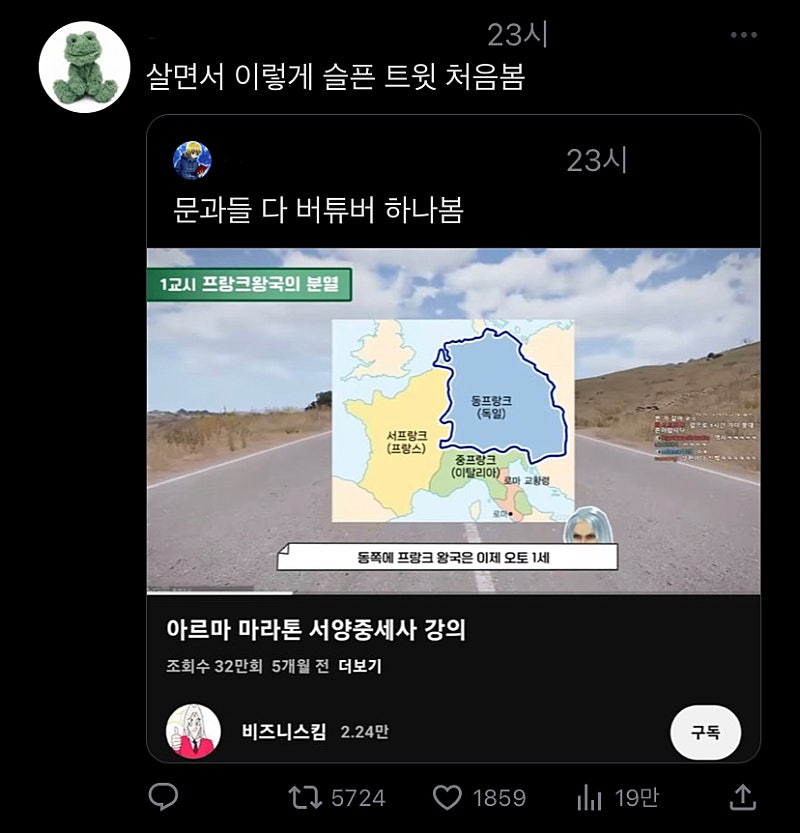Viewport: 800px width, 833px height.
Task: Open the Frankish kingdom map video thumbnail
Action: (453, 421)
